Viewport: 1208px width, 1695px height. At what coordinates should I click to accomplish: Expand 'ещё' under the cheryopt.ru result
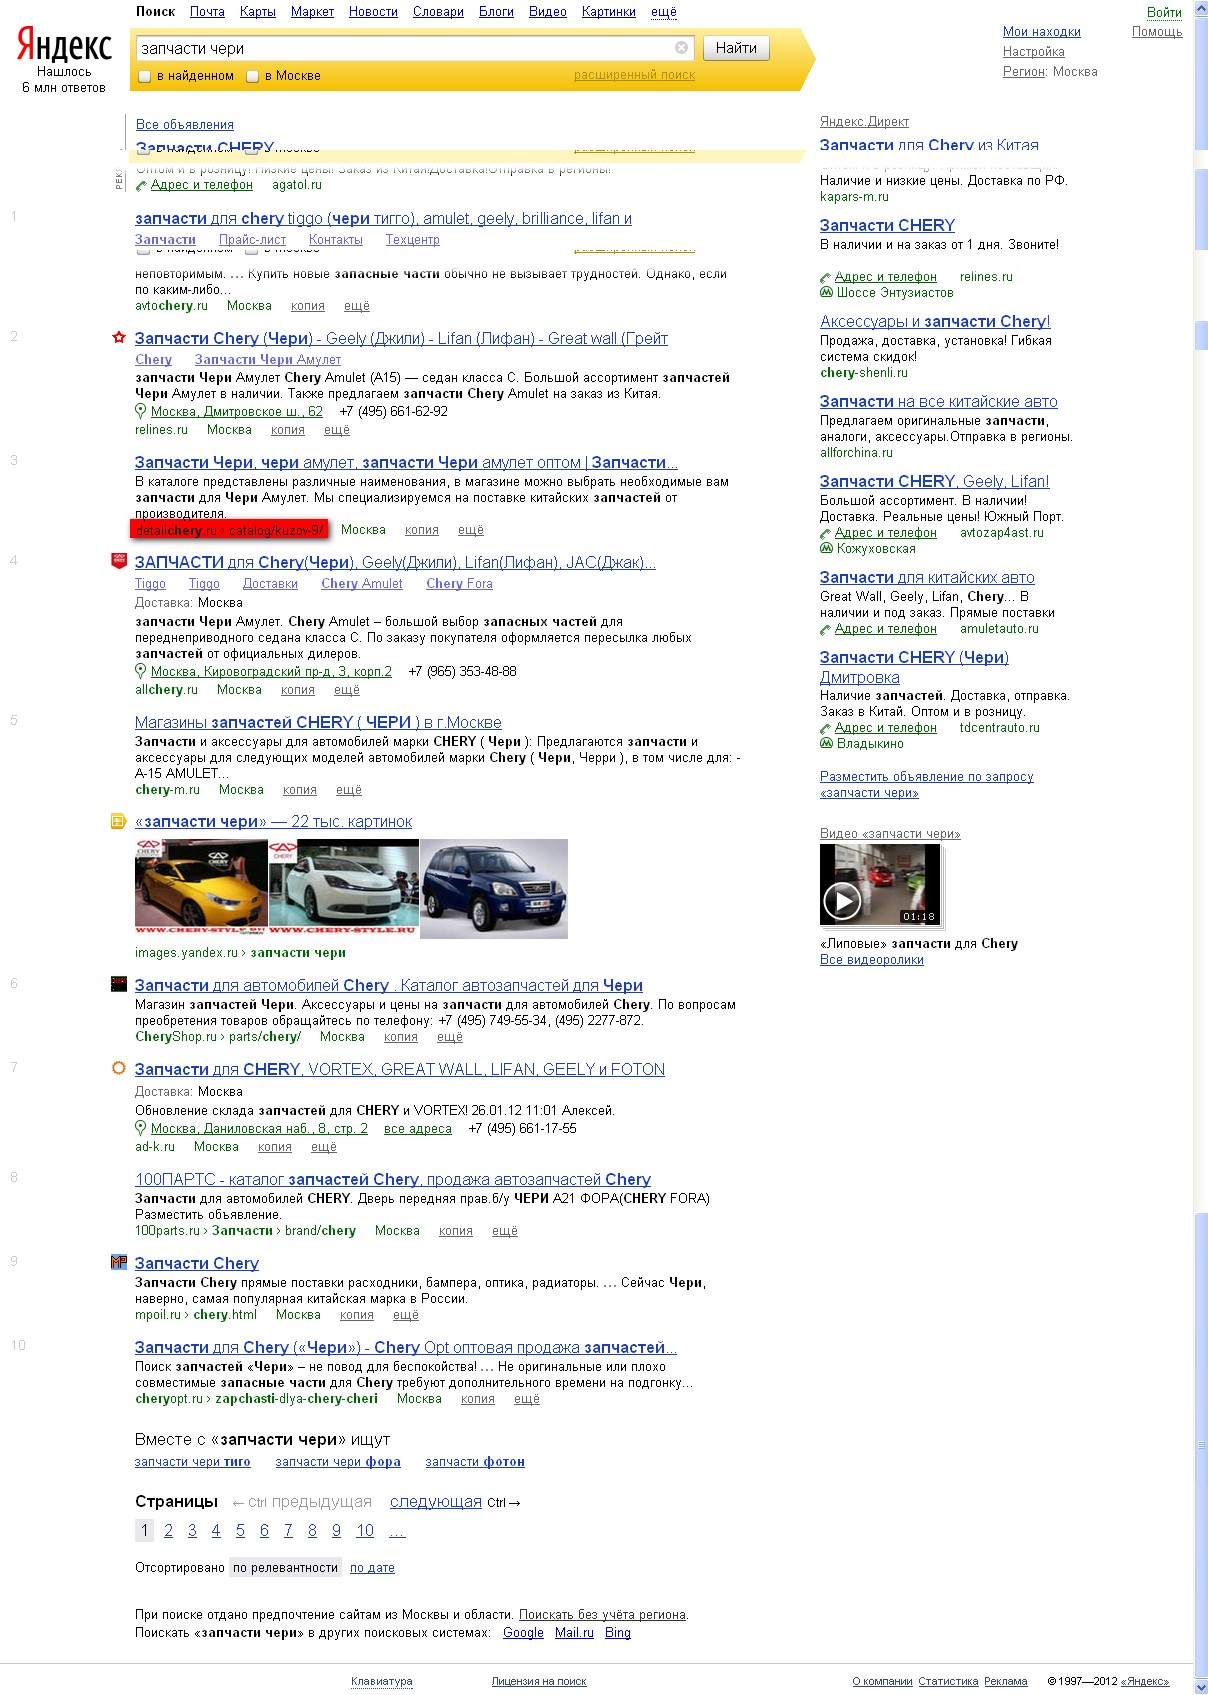tap(527, 1399)
